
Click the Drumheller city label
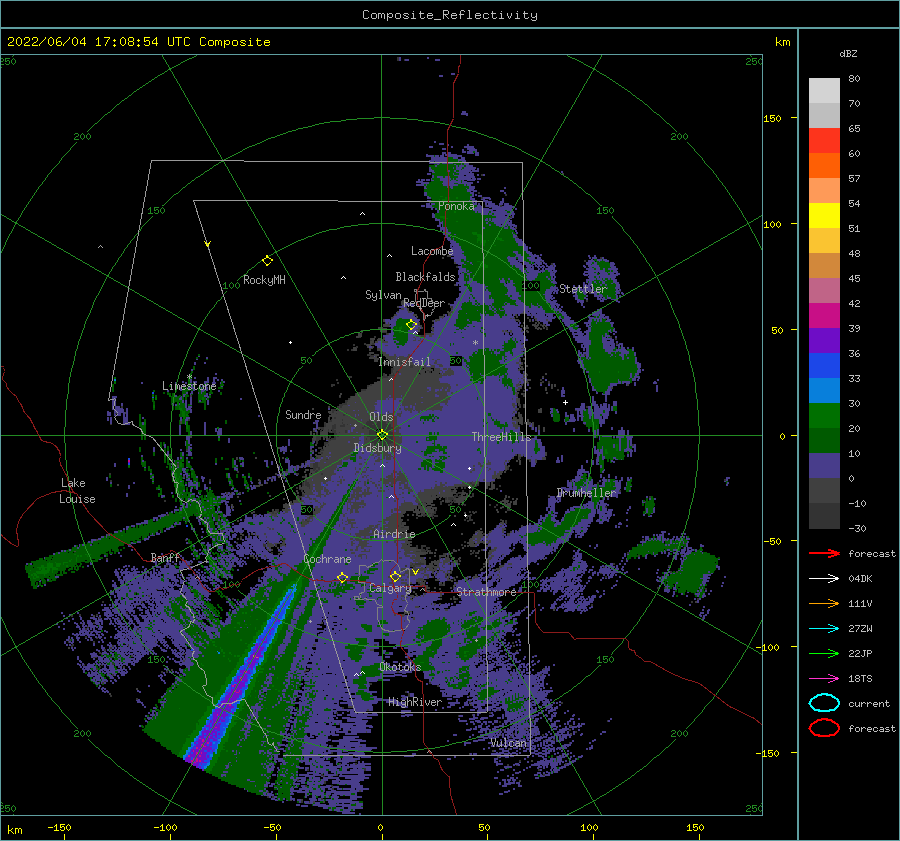(x=586, y=493)
